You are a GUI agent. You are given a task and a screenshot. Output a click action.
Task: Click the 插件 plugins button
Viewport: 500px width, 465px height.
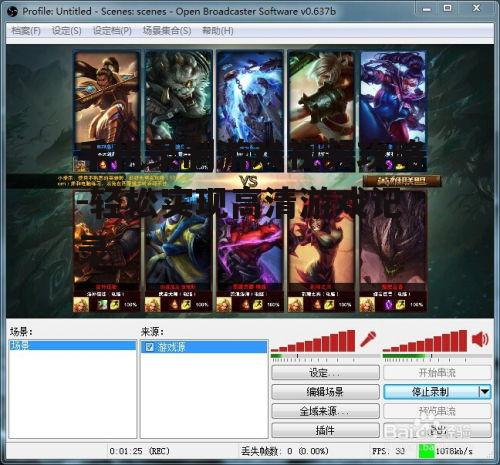pyautogui.click(x=325, y=430)
